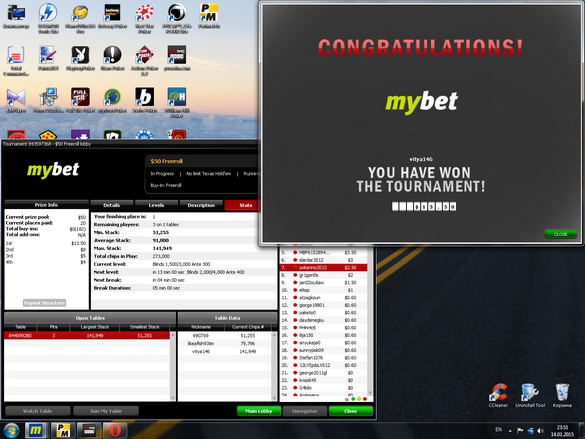Switch to the Details tab

(112, 205)
